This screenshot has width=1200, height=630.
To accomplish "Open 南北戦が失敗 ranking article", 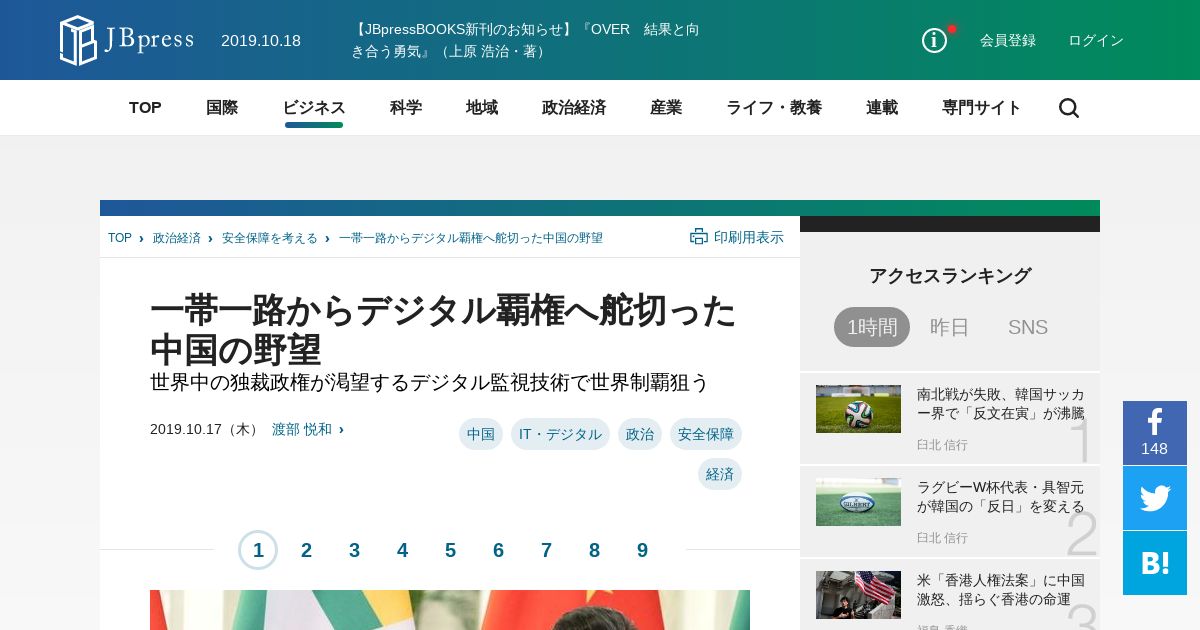I will coord(1001,403).
